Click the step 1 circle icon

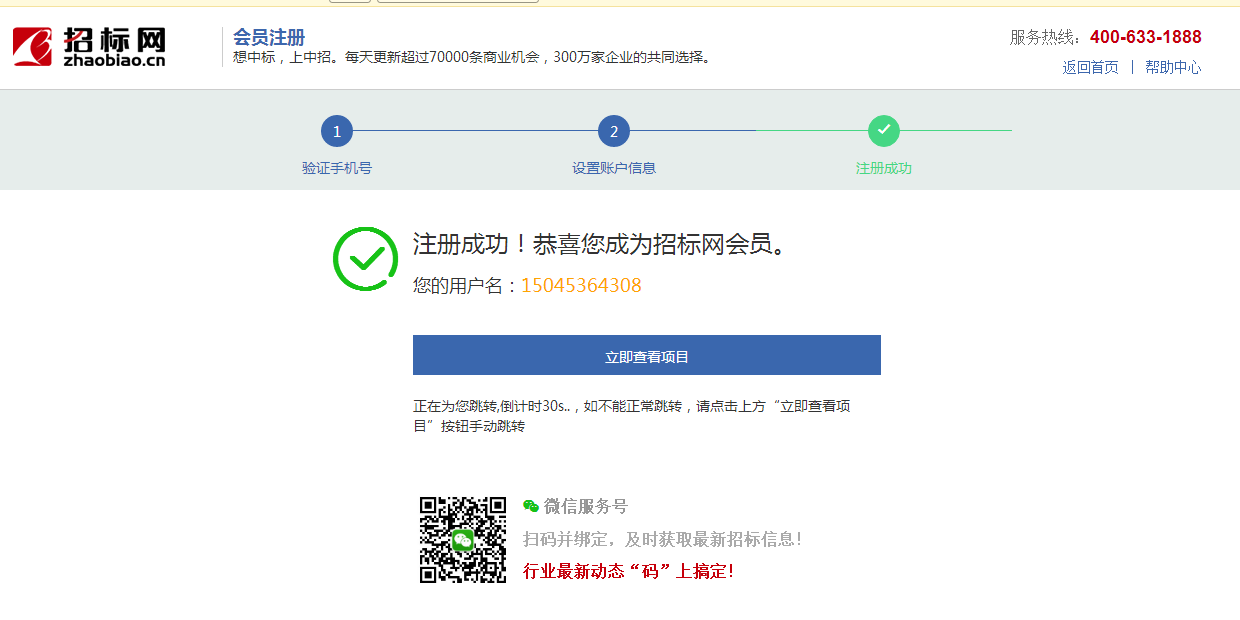pos(337,131)
